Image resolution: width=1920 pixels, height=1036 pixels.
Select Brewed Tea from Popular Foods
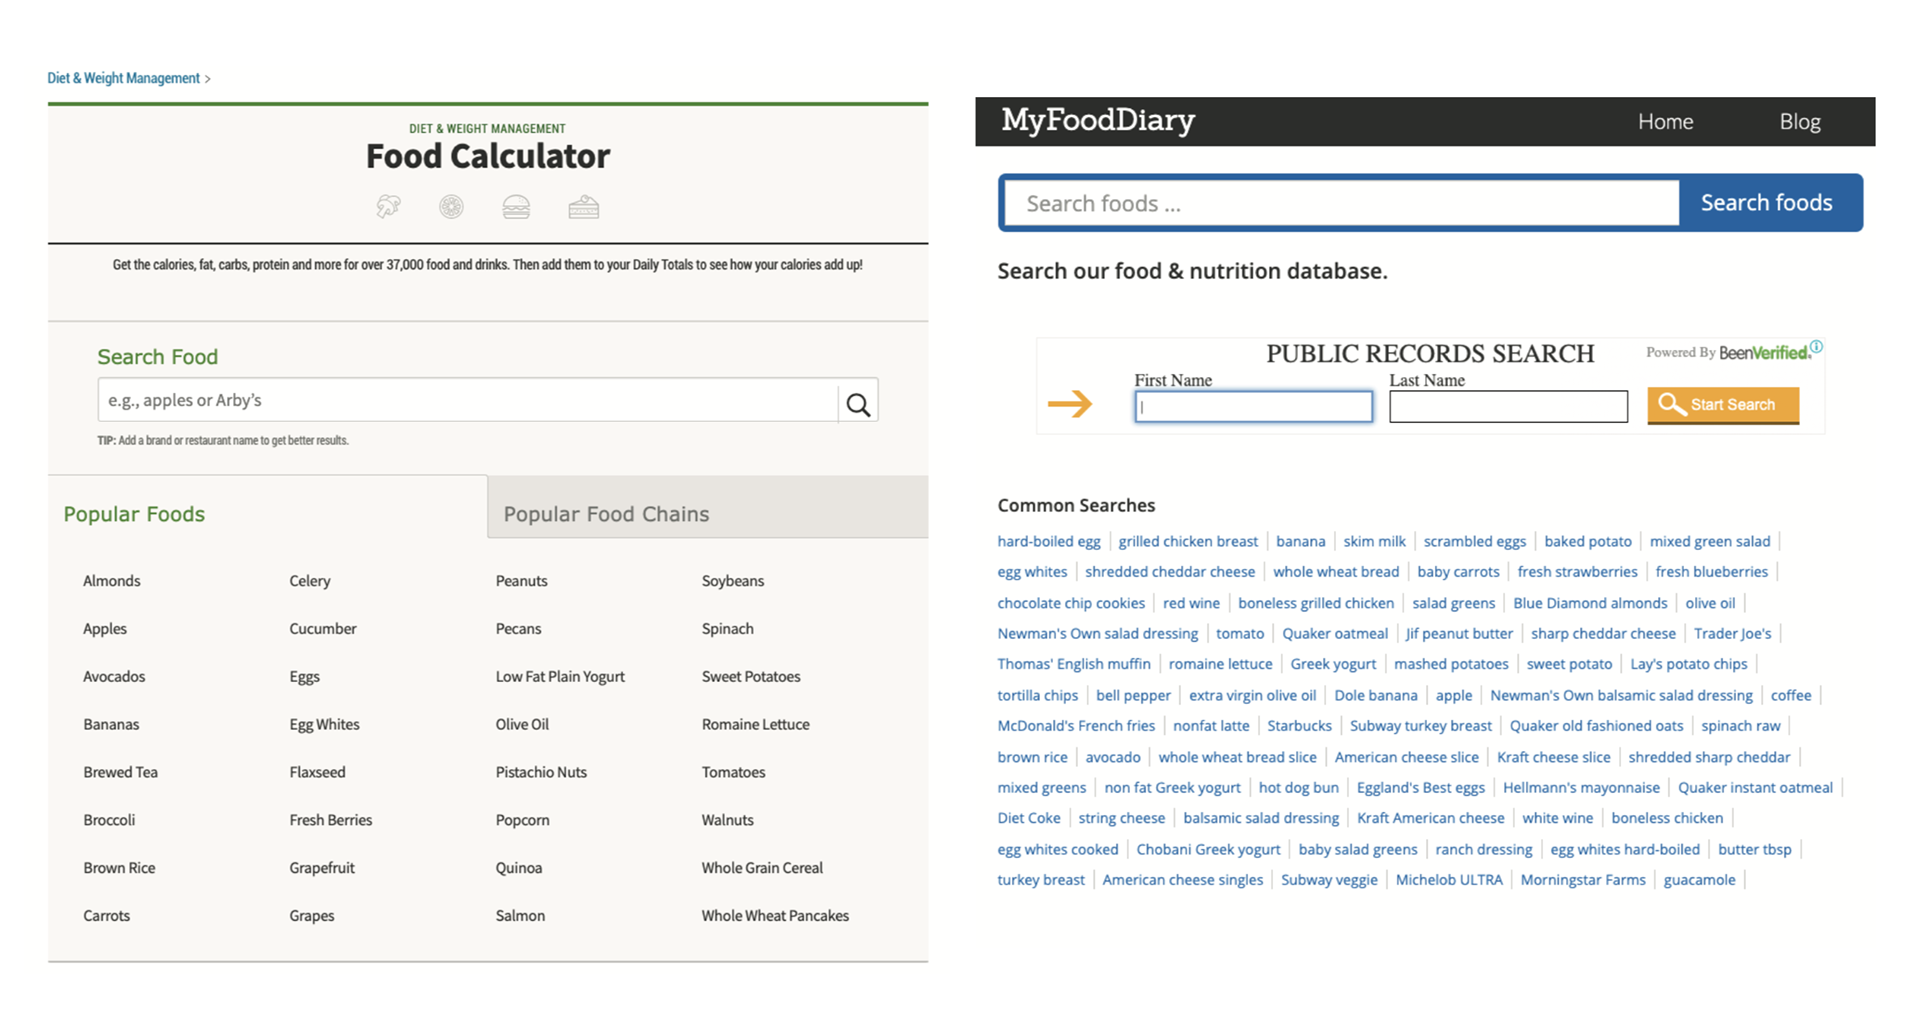coord(121,772)
